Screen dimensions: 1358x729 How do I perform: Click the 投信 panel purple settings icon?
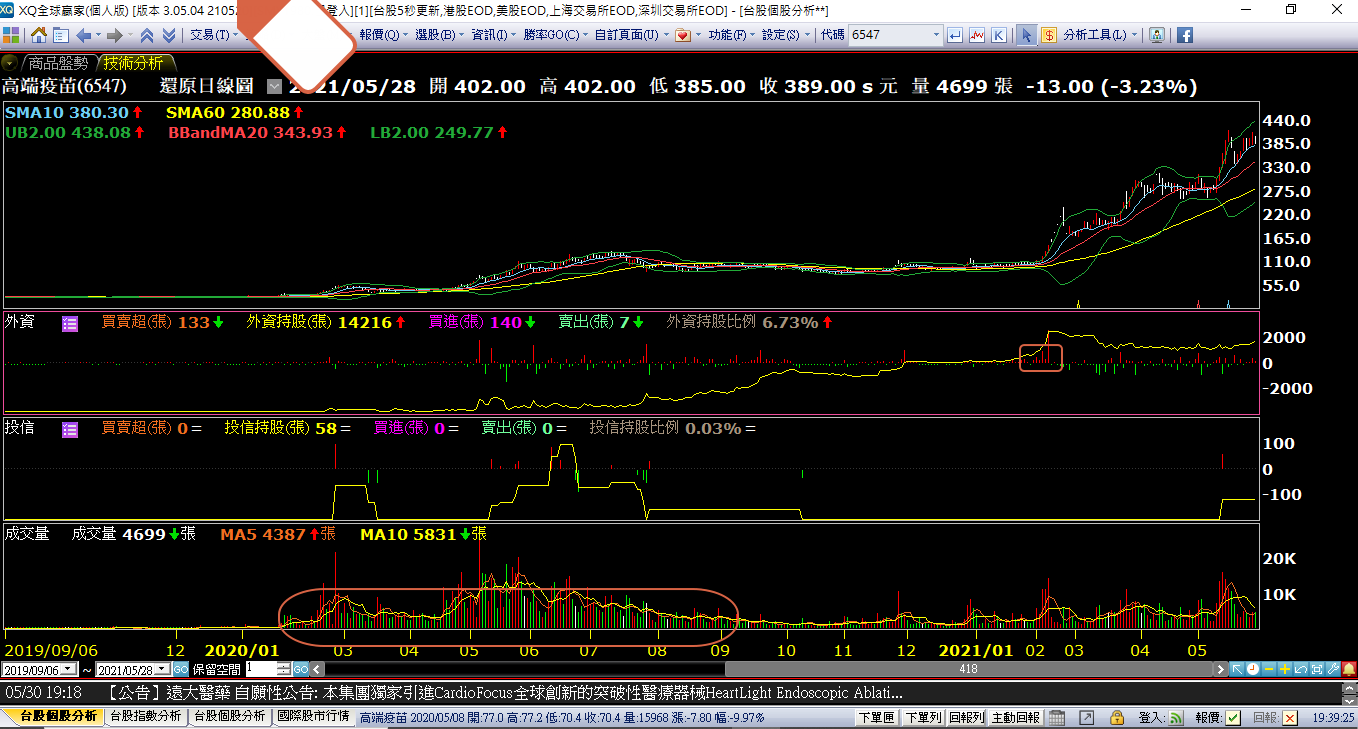pos(70,429)
